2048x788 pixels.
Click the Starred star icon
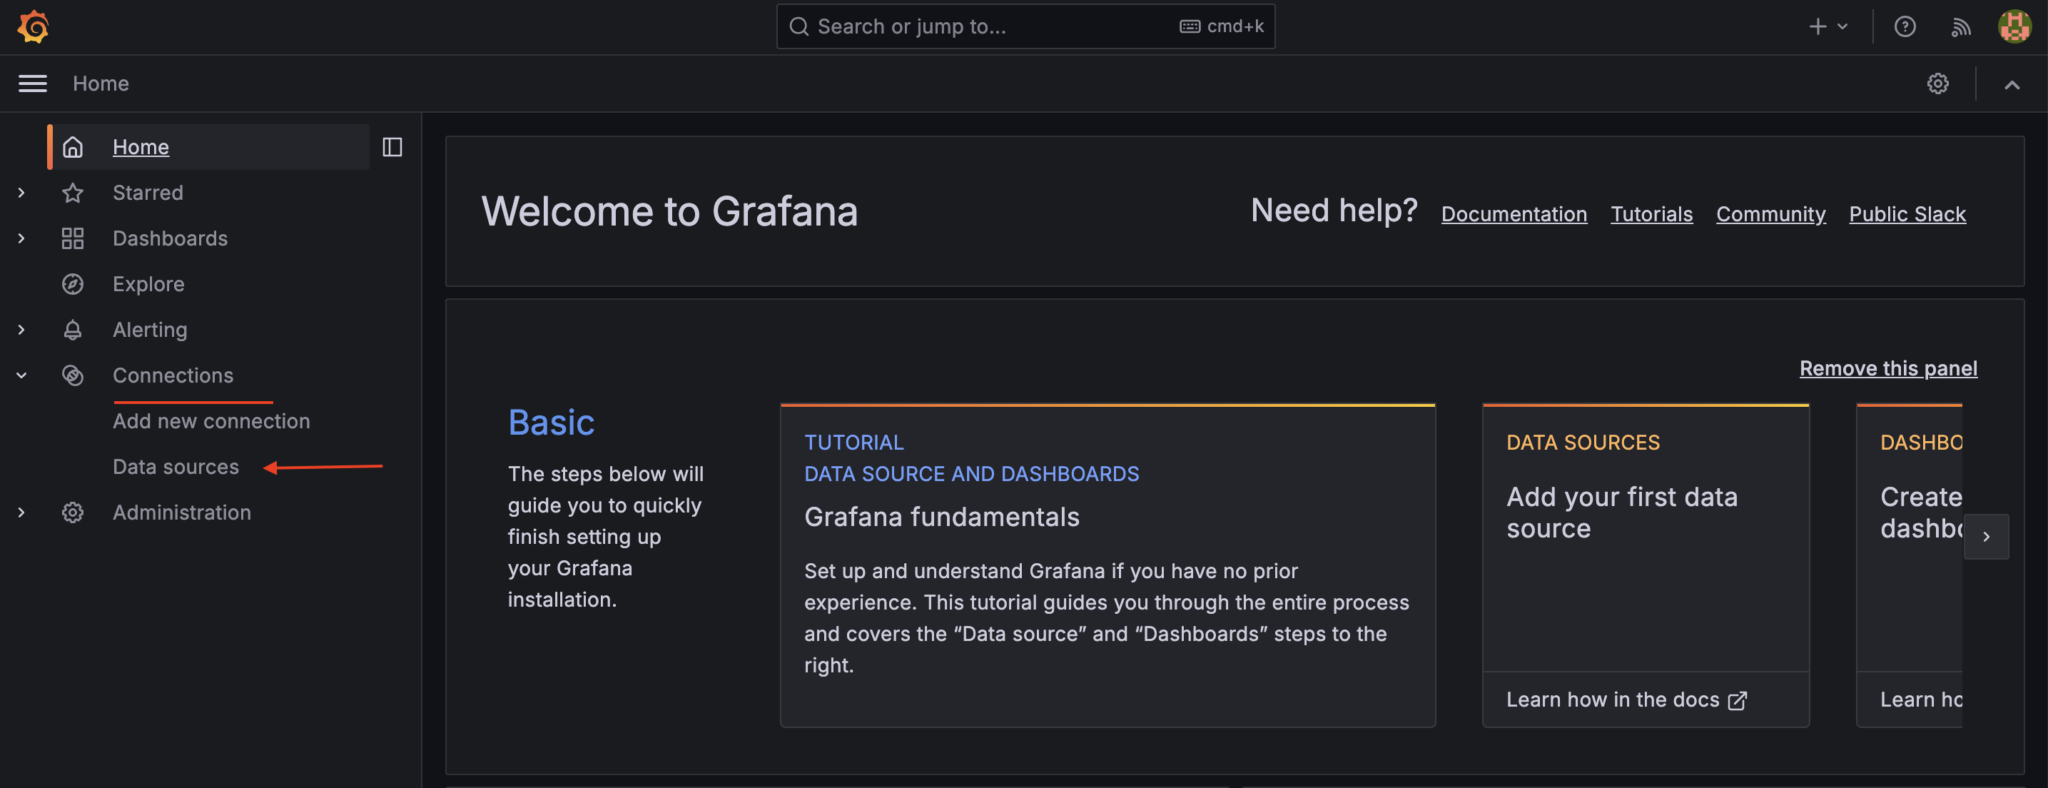click(73, 193)
